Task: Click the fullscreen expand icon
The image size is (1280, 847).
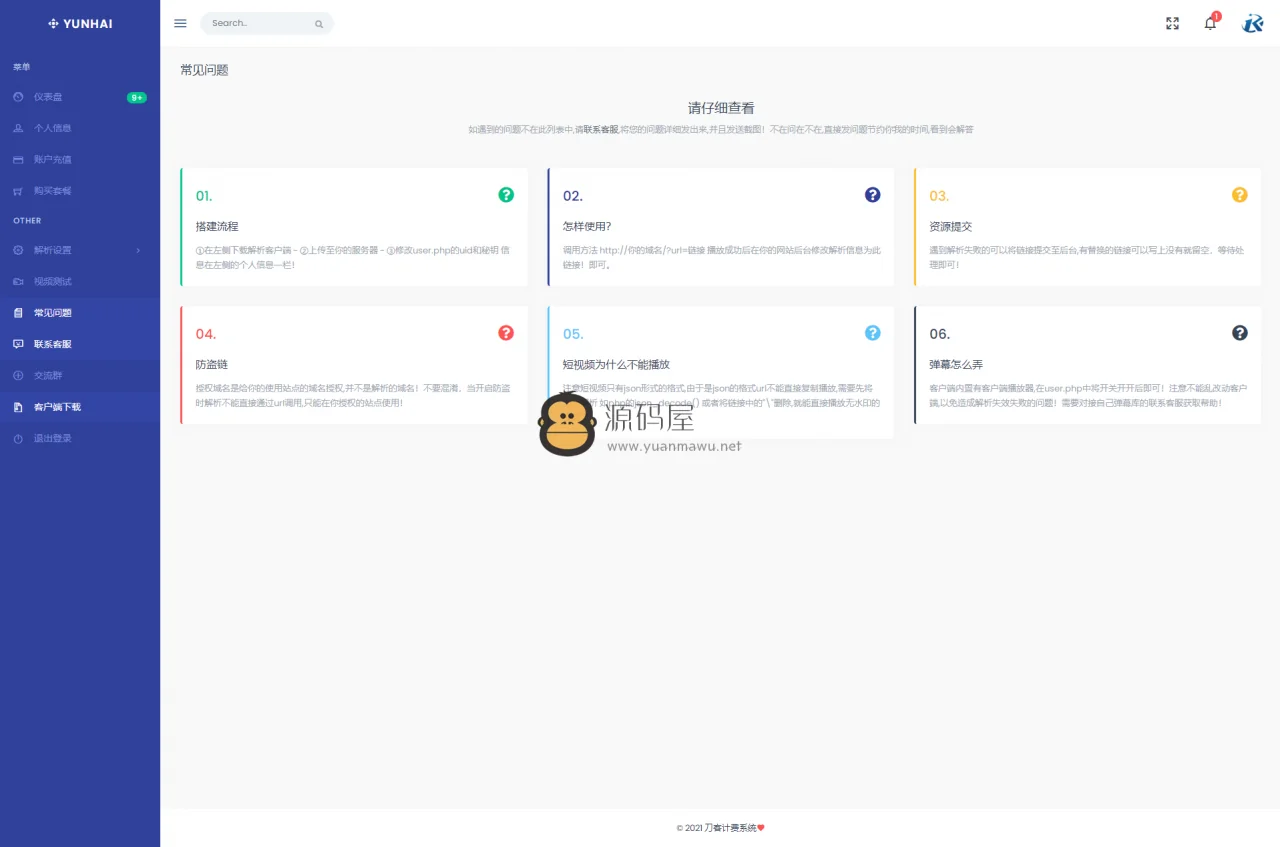Action: coord(1172,23)
